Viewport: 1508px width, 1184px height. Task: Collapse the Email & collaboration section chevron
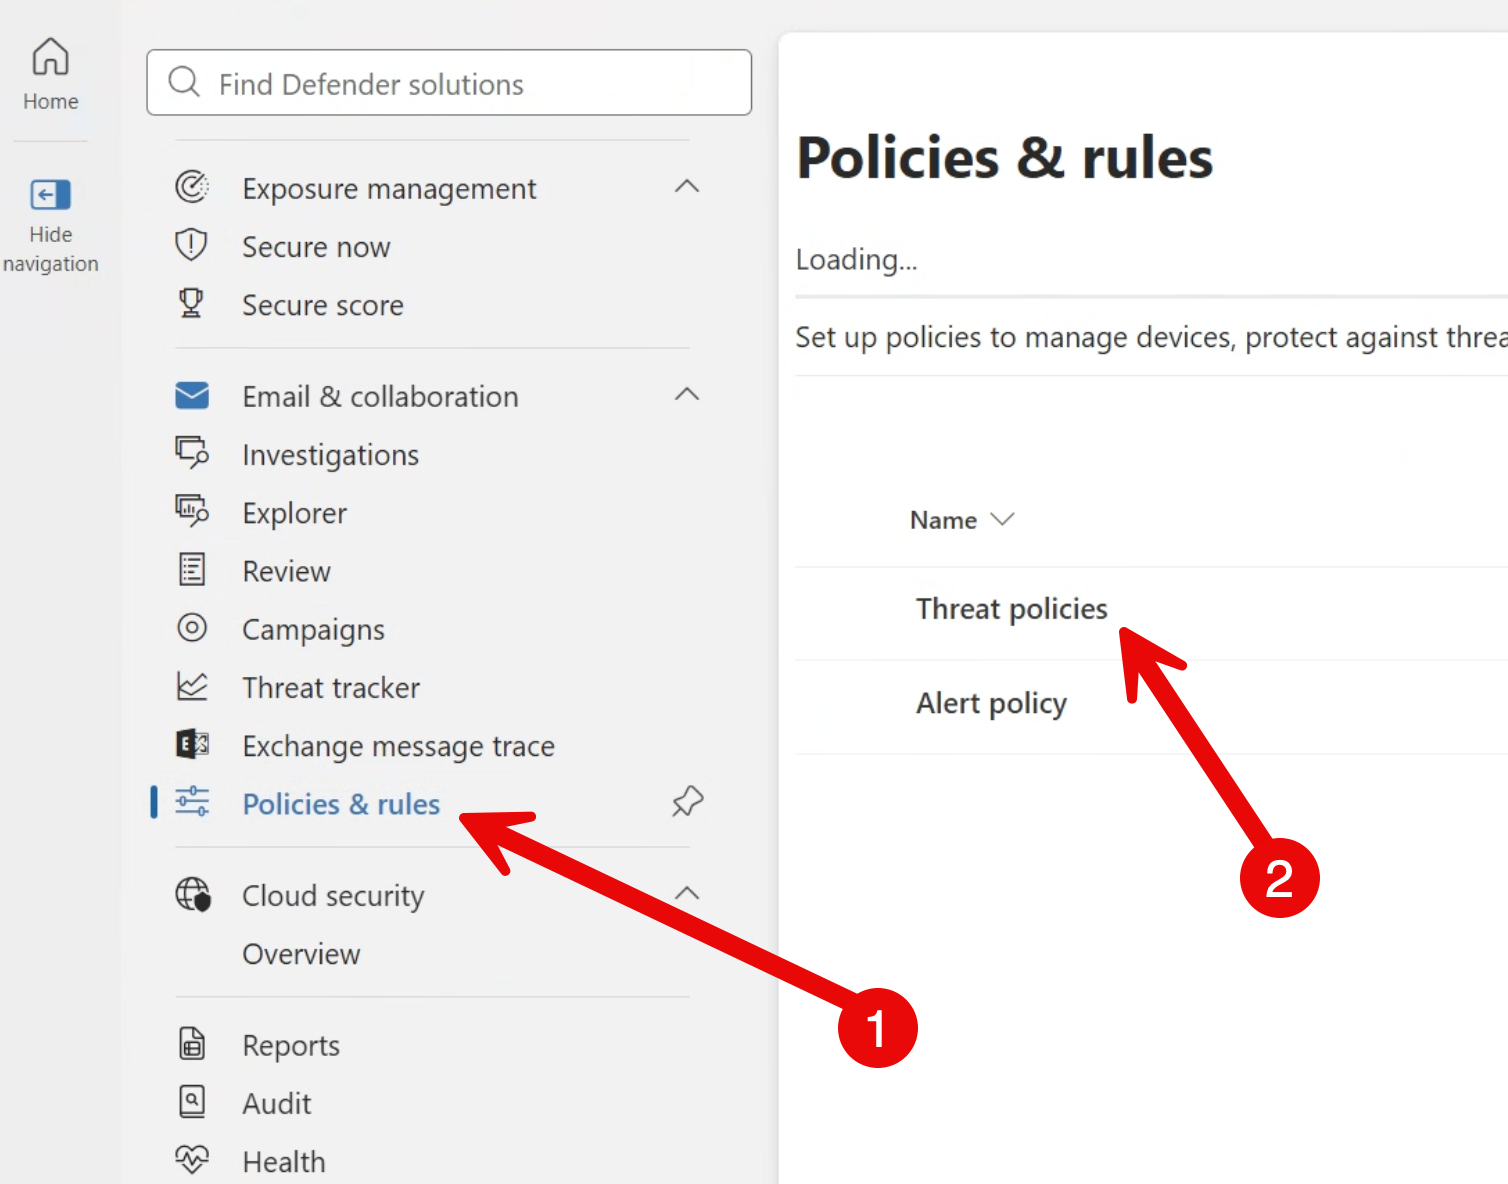[687, 394]
